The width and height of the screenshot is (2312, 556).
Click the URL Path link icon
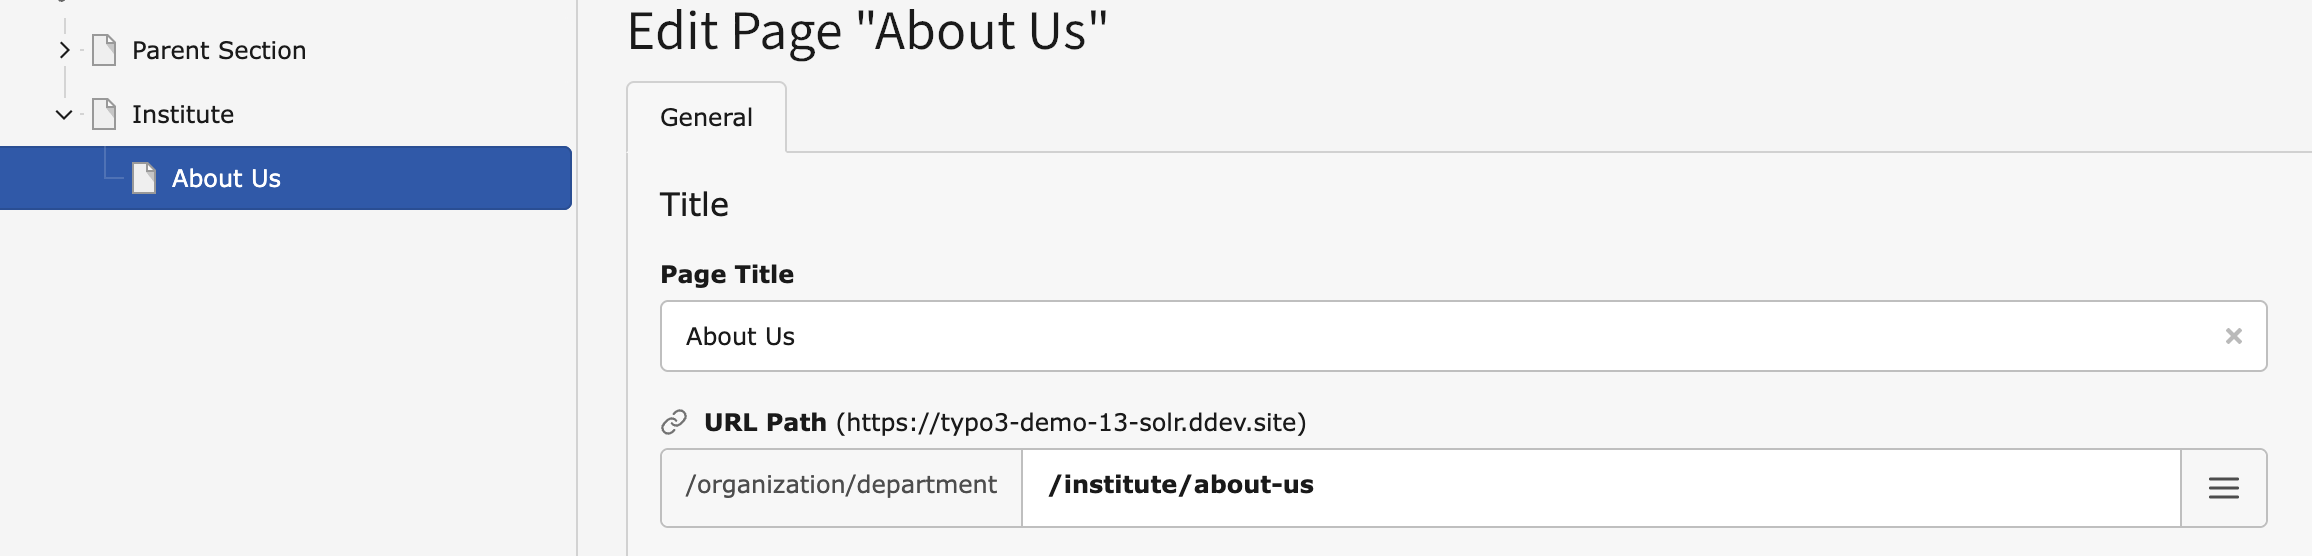click(674, 423)
